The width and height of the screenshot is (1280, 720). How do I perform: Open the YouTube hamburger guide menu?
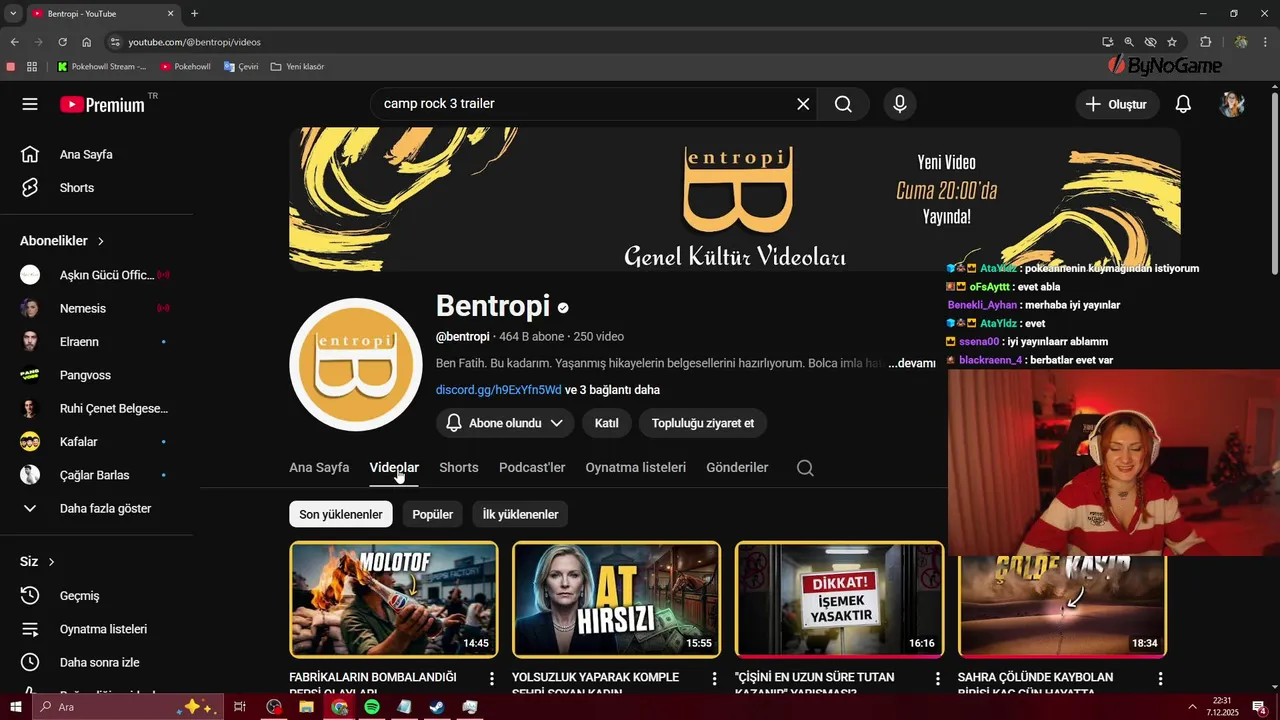click(30, 104)
